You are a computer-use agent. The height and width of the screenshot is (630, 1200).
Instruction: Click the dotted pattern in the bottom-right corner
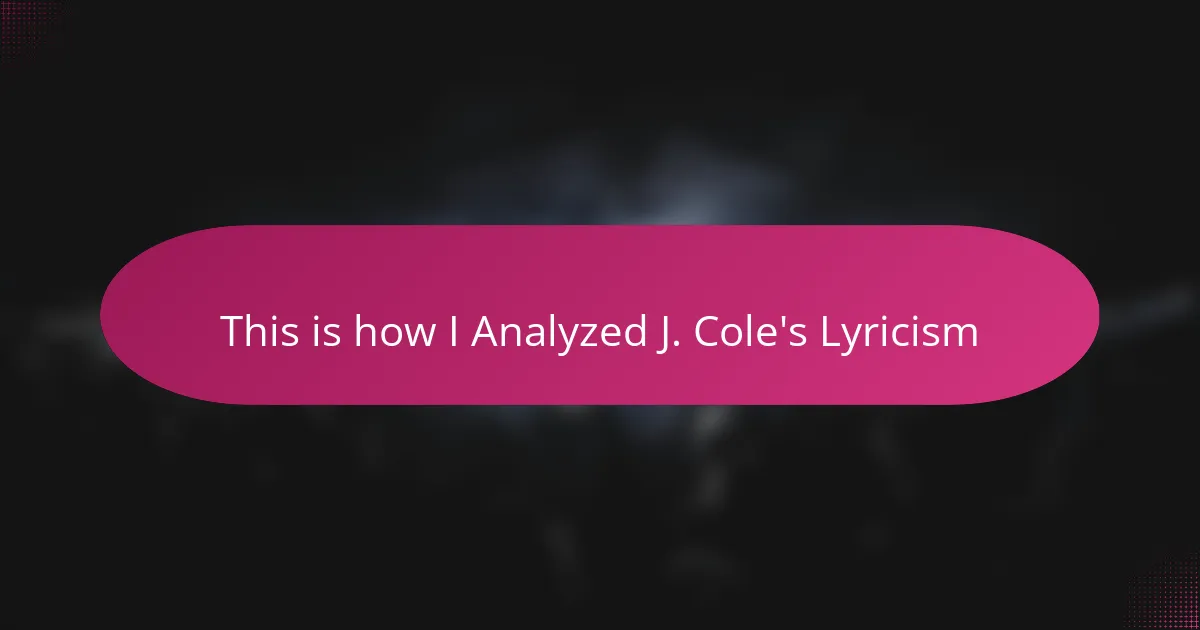click(x=1170, y=600)
